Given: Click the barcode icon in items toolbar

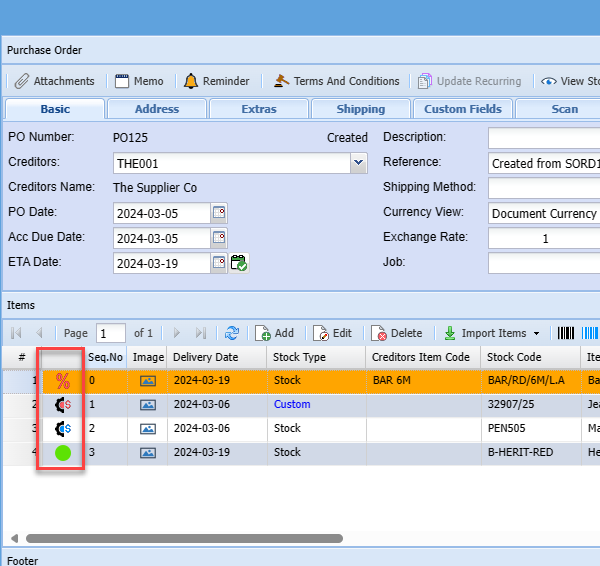Looking at the screenshot, I should (566, 333).
